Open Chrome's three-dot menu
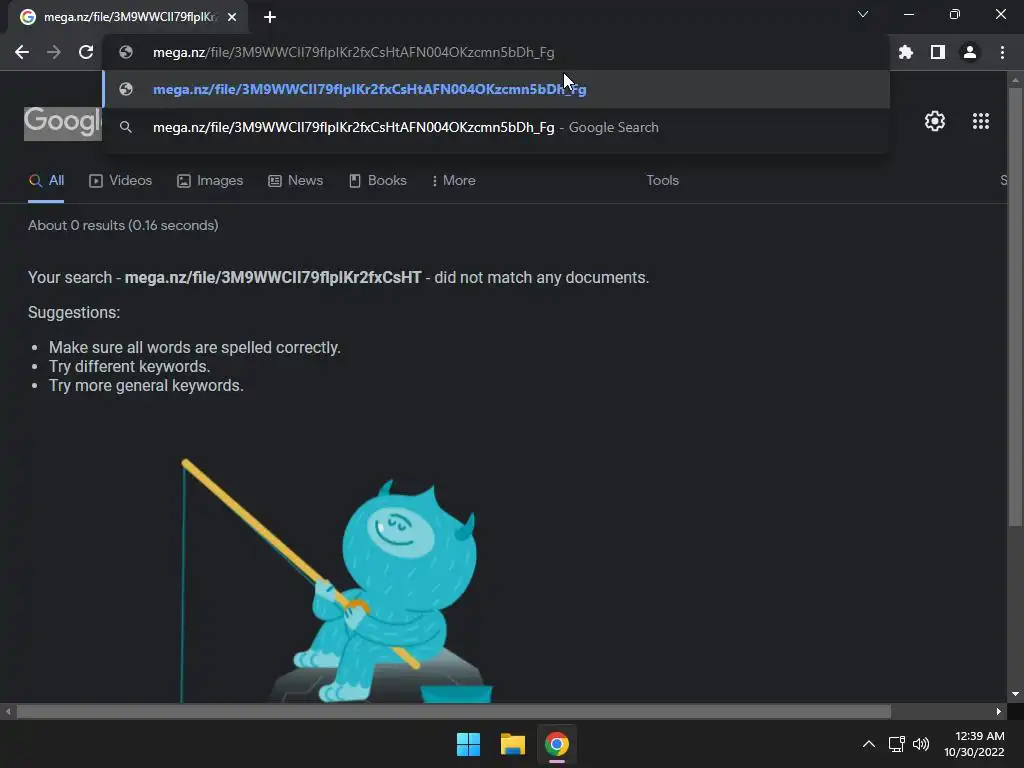This screenshot has width=1024, height=768. (x=1002, y=52)
